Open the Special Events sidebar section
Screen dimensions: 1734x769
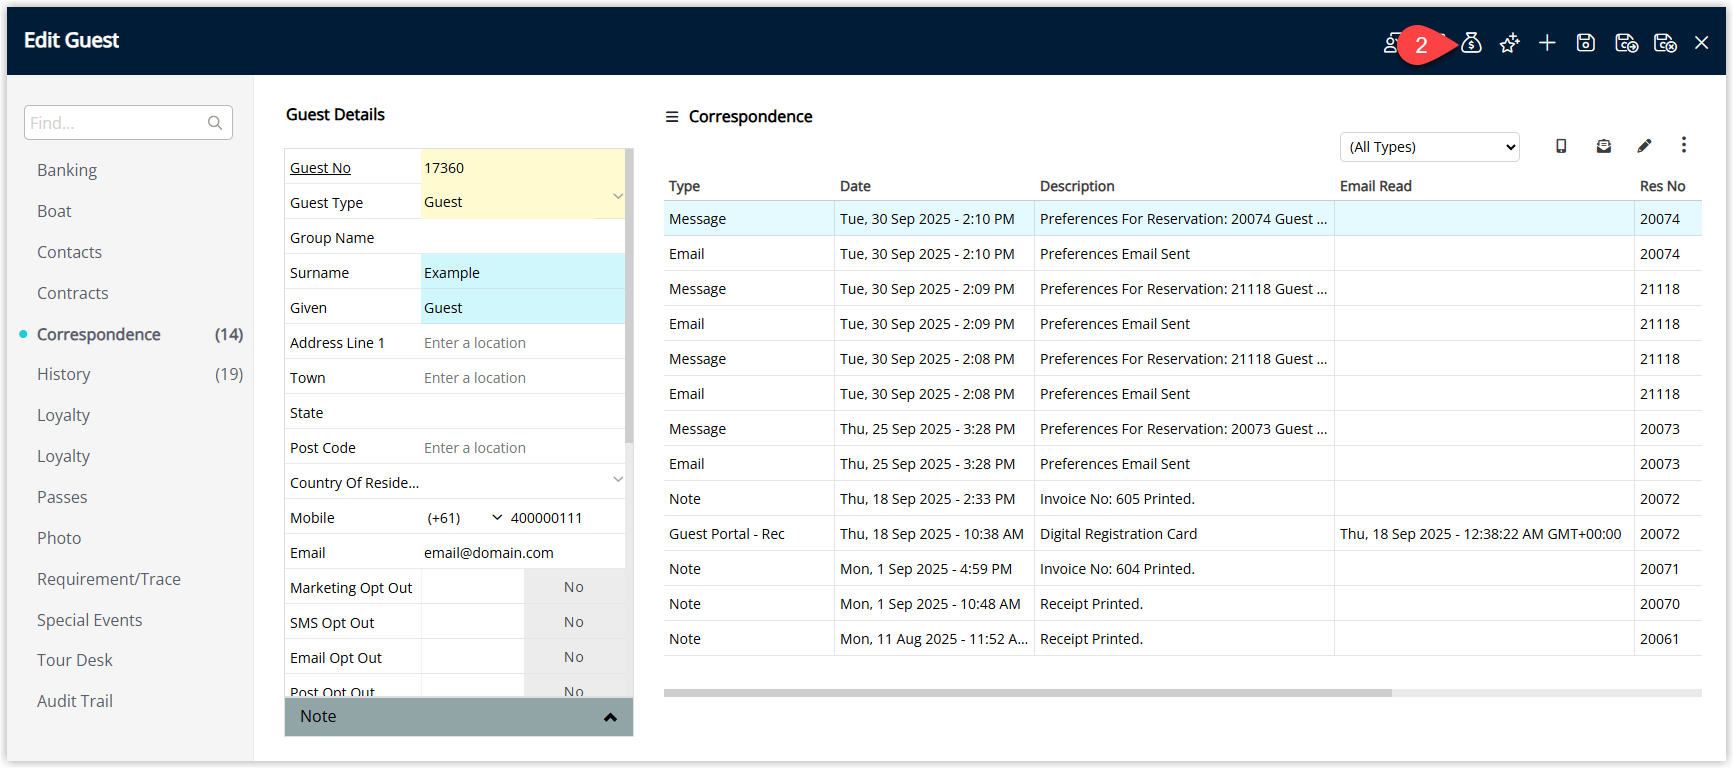89,620
